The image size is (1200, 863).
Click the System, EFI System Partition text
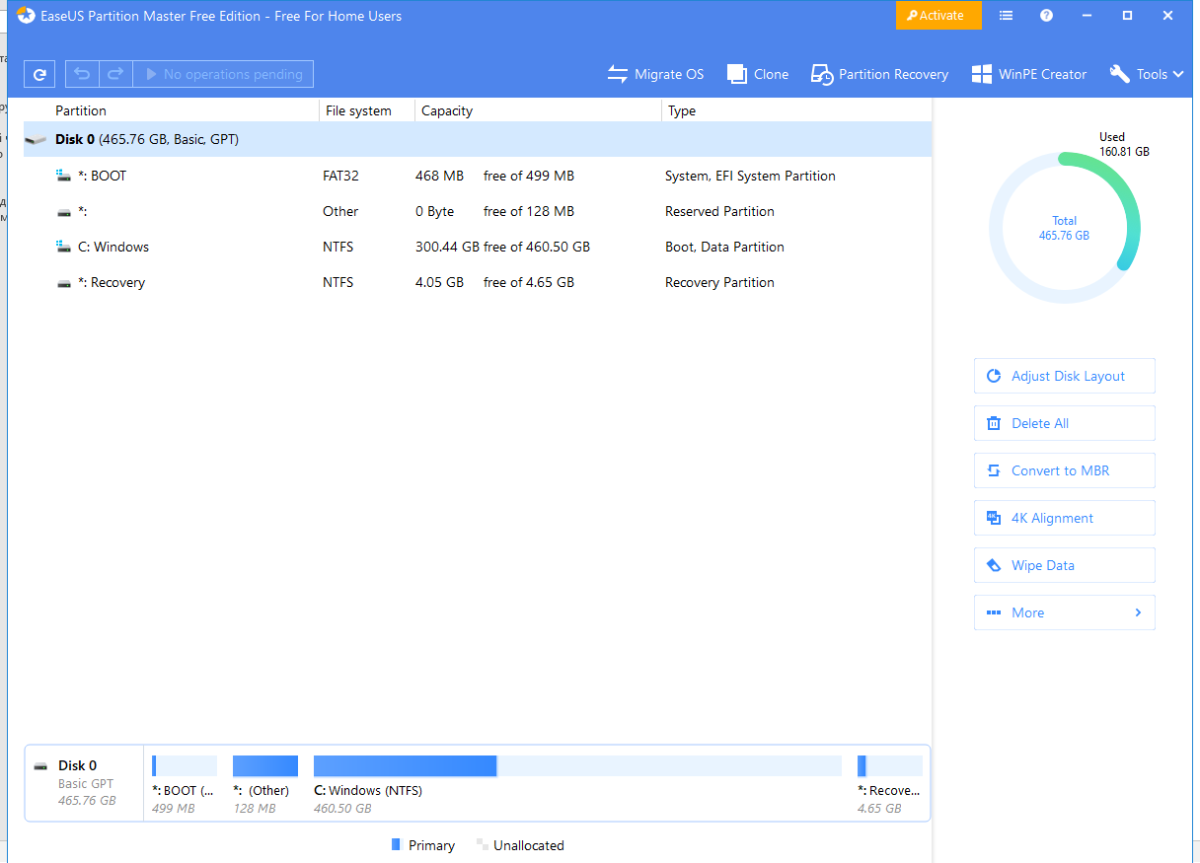(750, 176)
